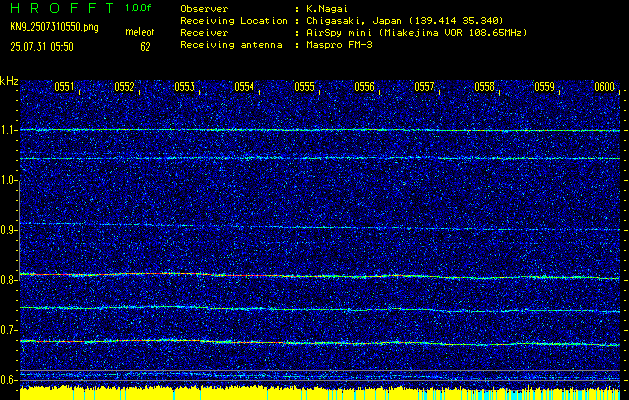This screenshot has width=629, height=400.
Task: Click the yellow signal level bar graph
Action: click(320, 393)
